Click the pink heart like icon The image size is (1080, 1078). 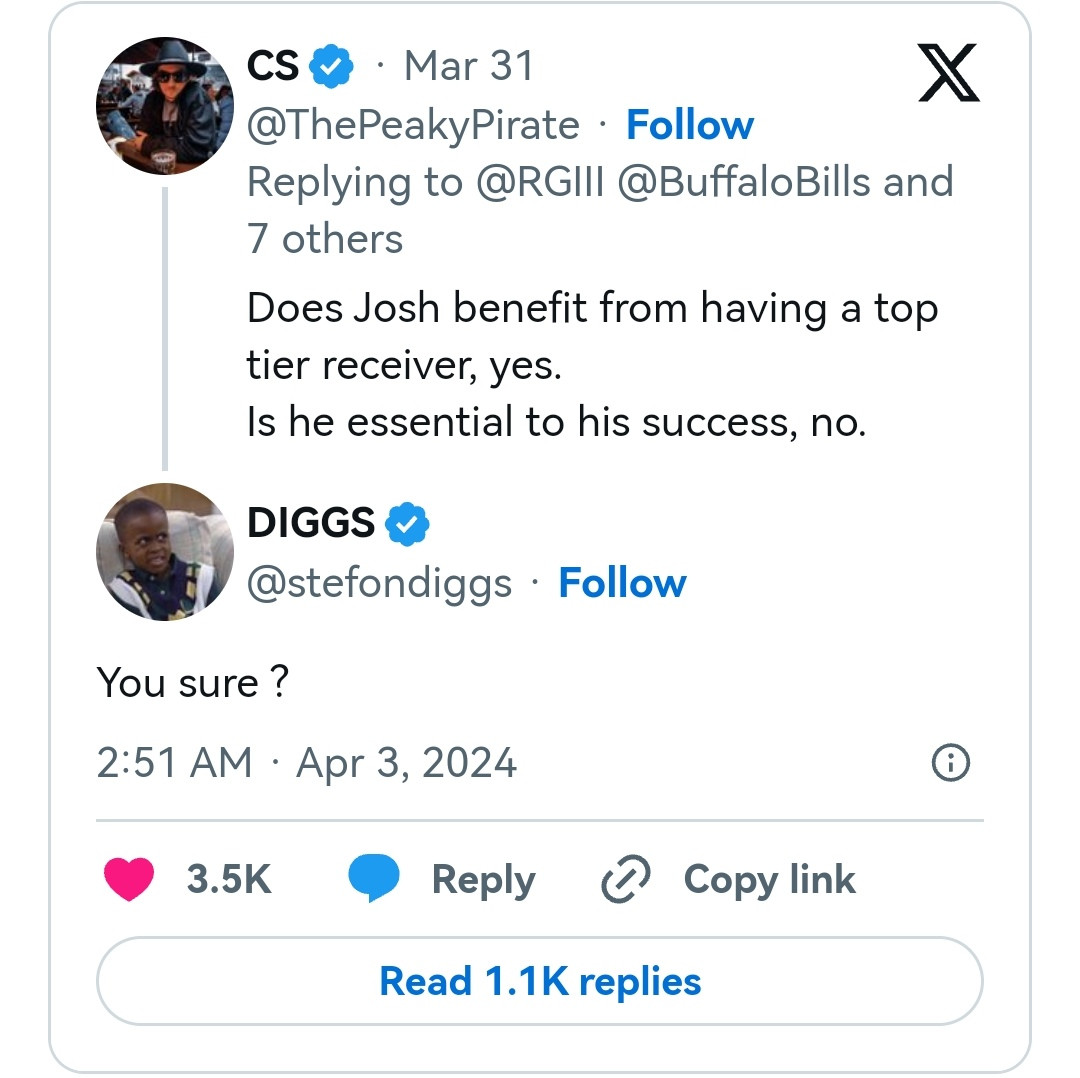[x=129, y=880]
